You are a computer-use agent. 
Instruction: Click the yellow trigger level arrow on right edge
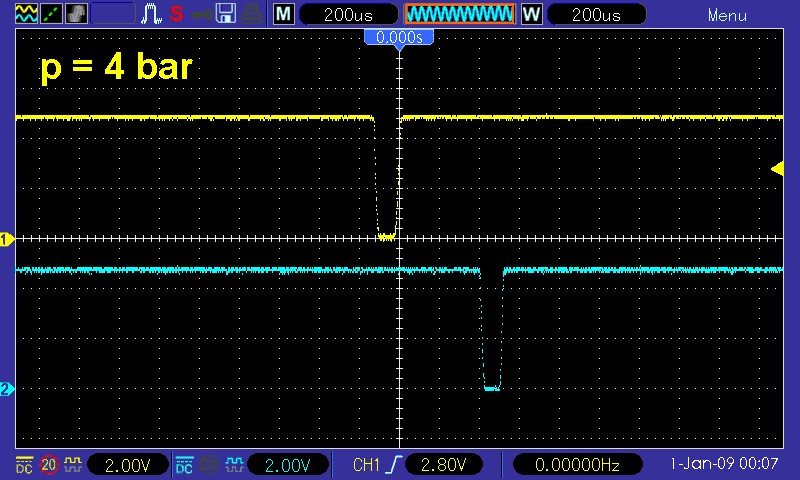(777, 169)
